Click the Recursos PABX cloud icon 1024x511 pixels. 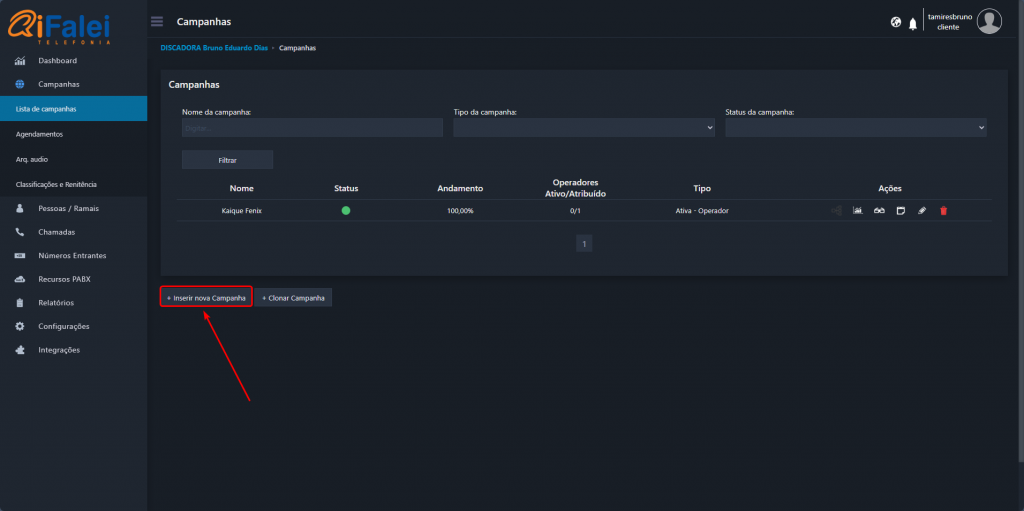(20, 279)
